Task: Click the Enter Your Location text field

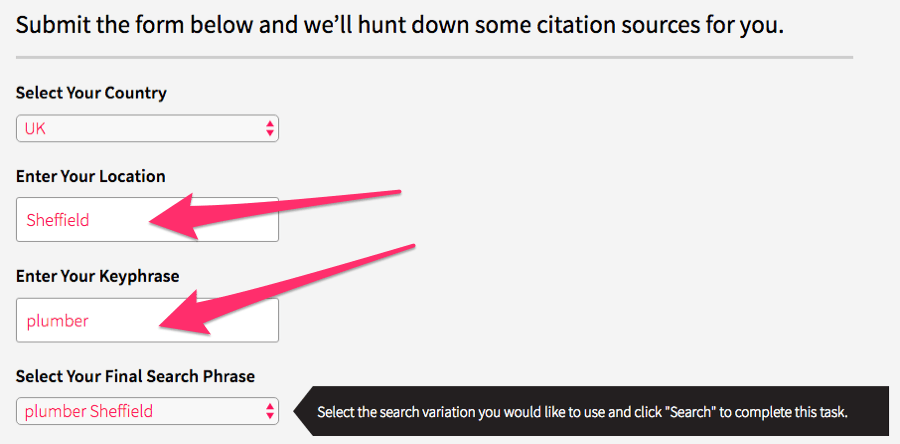Action: (x=147, y=219)
